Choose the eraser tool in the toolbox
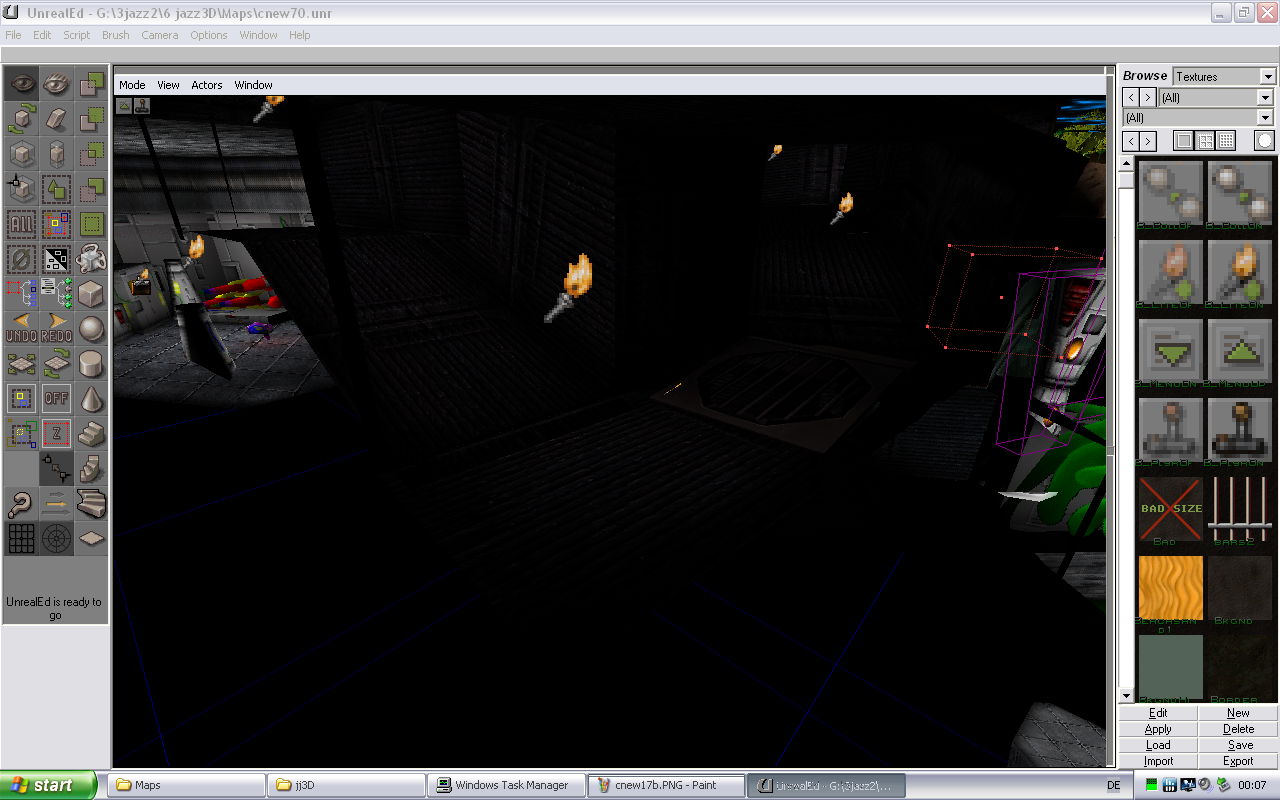The width and height of the screenshot is (1280, 802). [x=56, y=118]
